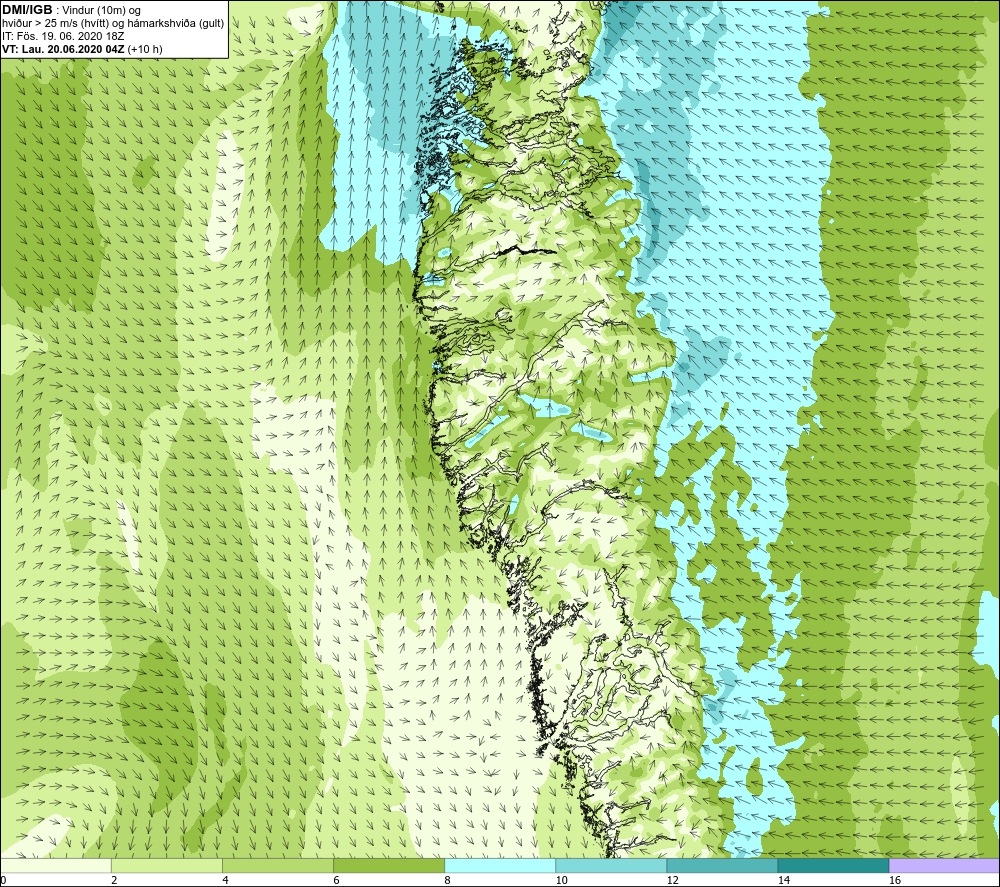Viewport: 1000px width, 887px height.
Task: Click the "IT: Fös. 19. 06. 2020 18Z" line
Action: point(63,36)
